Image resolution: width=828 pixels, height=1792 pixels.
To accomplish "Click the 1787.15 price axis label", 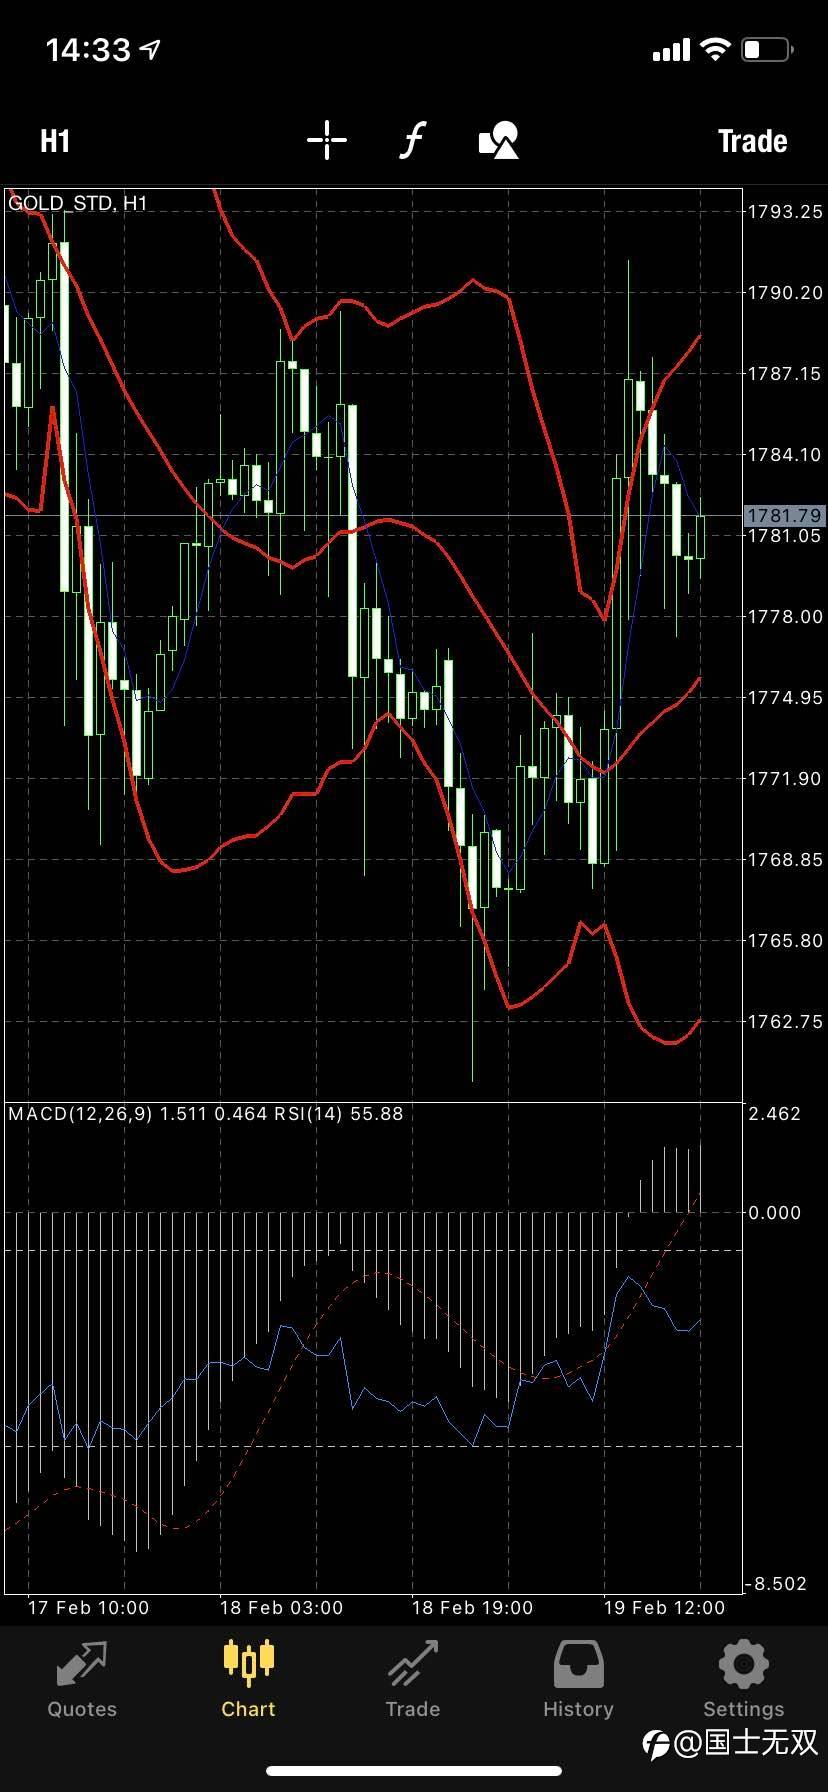I will (785, 373).
